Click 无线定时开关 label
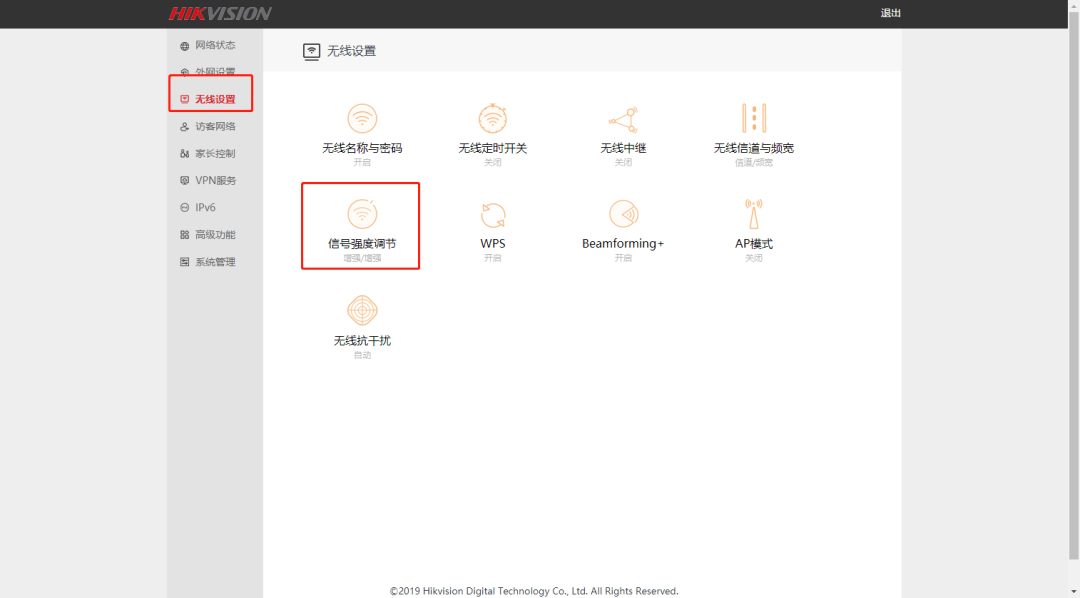The width and height of the screenshot is (1080, 598). click(492, 148)
